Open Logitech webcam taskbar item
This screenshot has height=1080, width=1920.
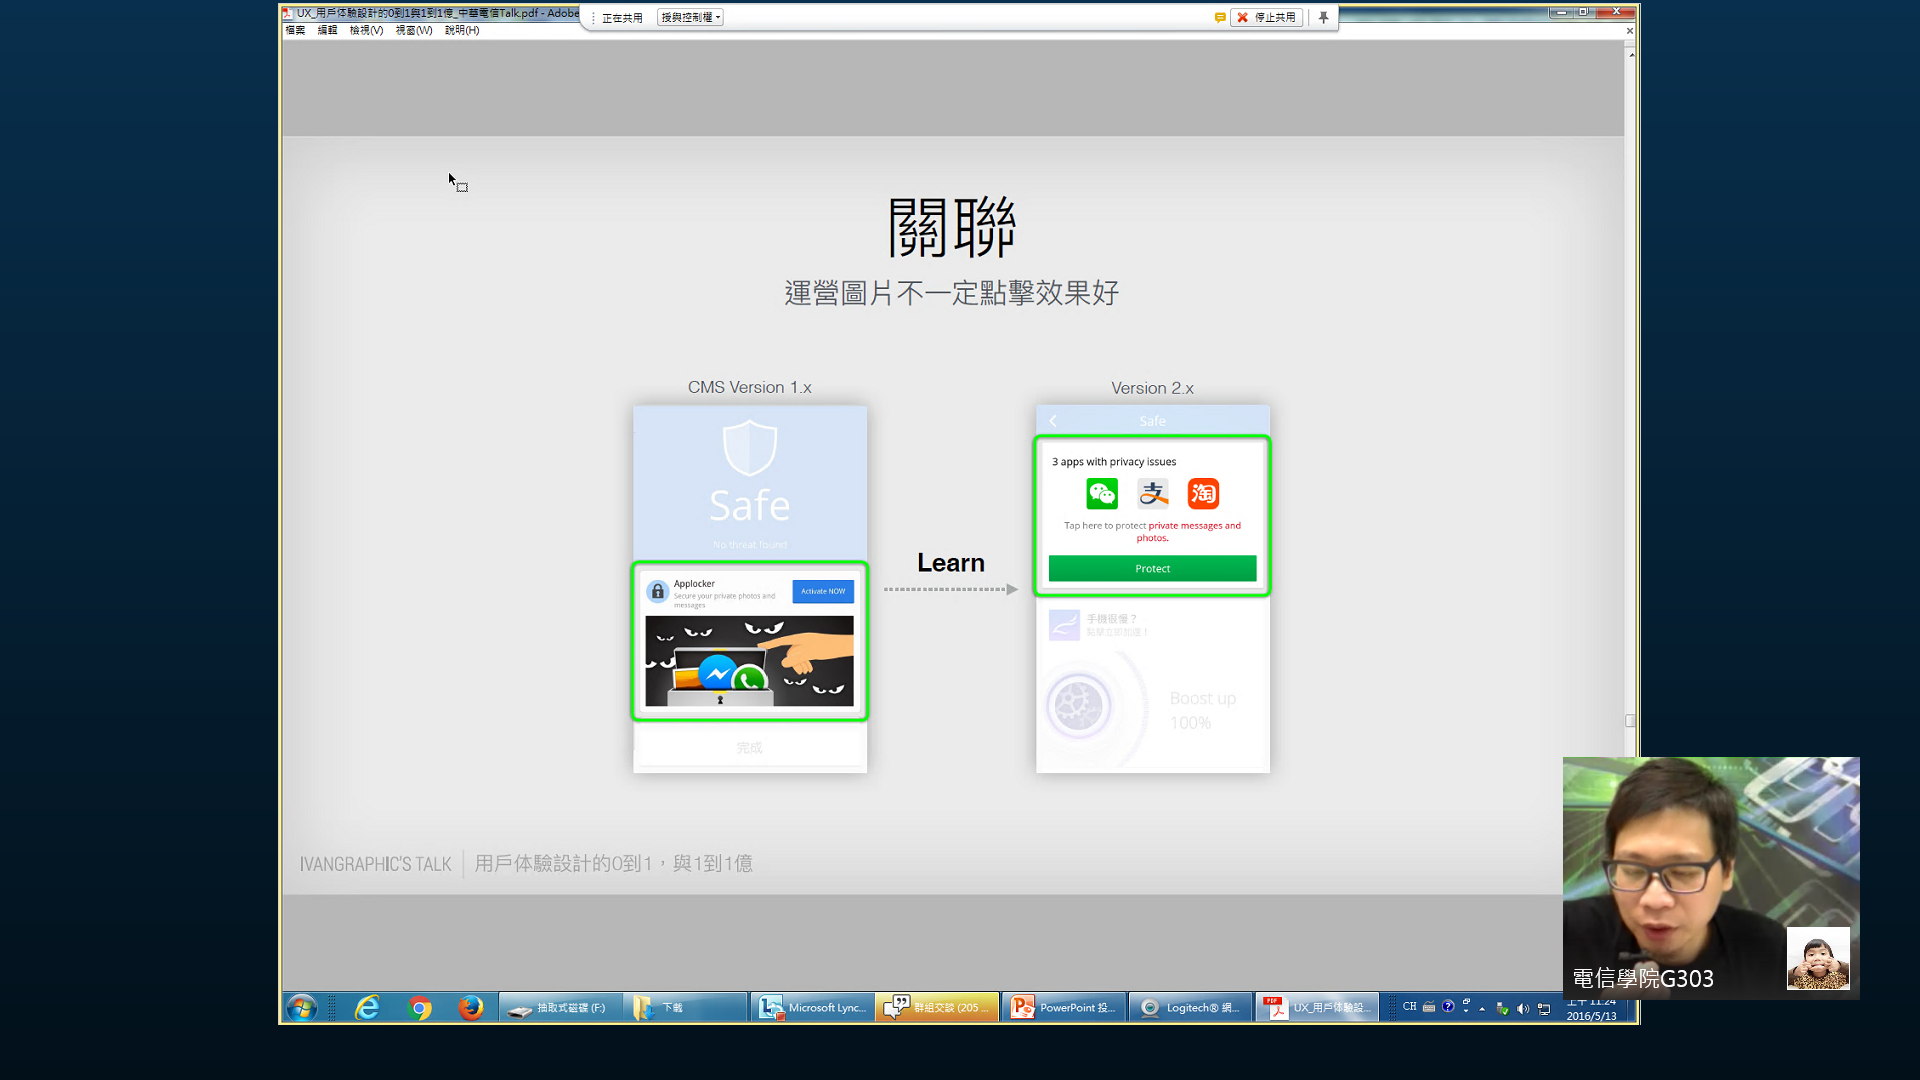(x=1190, y=1007)
